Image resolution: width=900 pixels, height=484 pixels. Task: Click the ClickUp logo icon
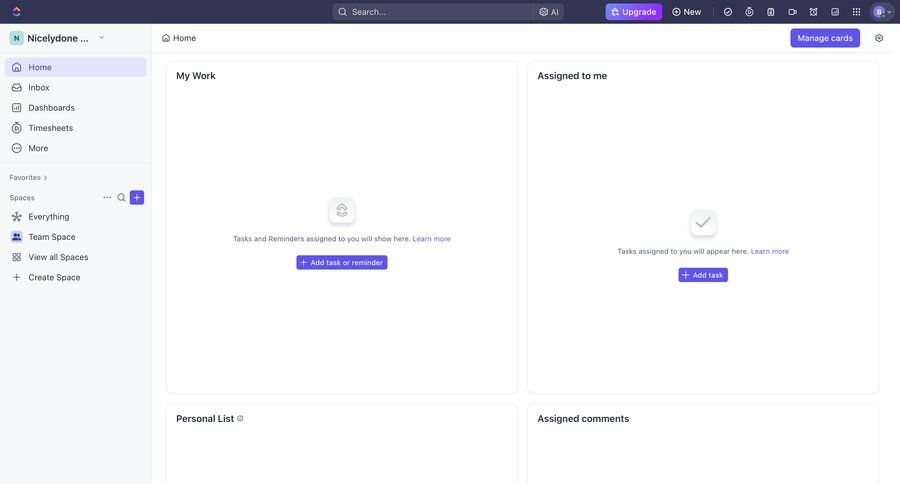pyautogui.click(x=16, y=12)
